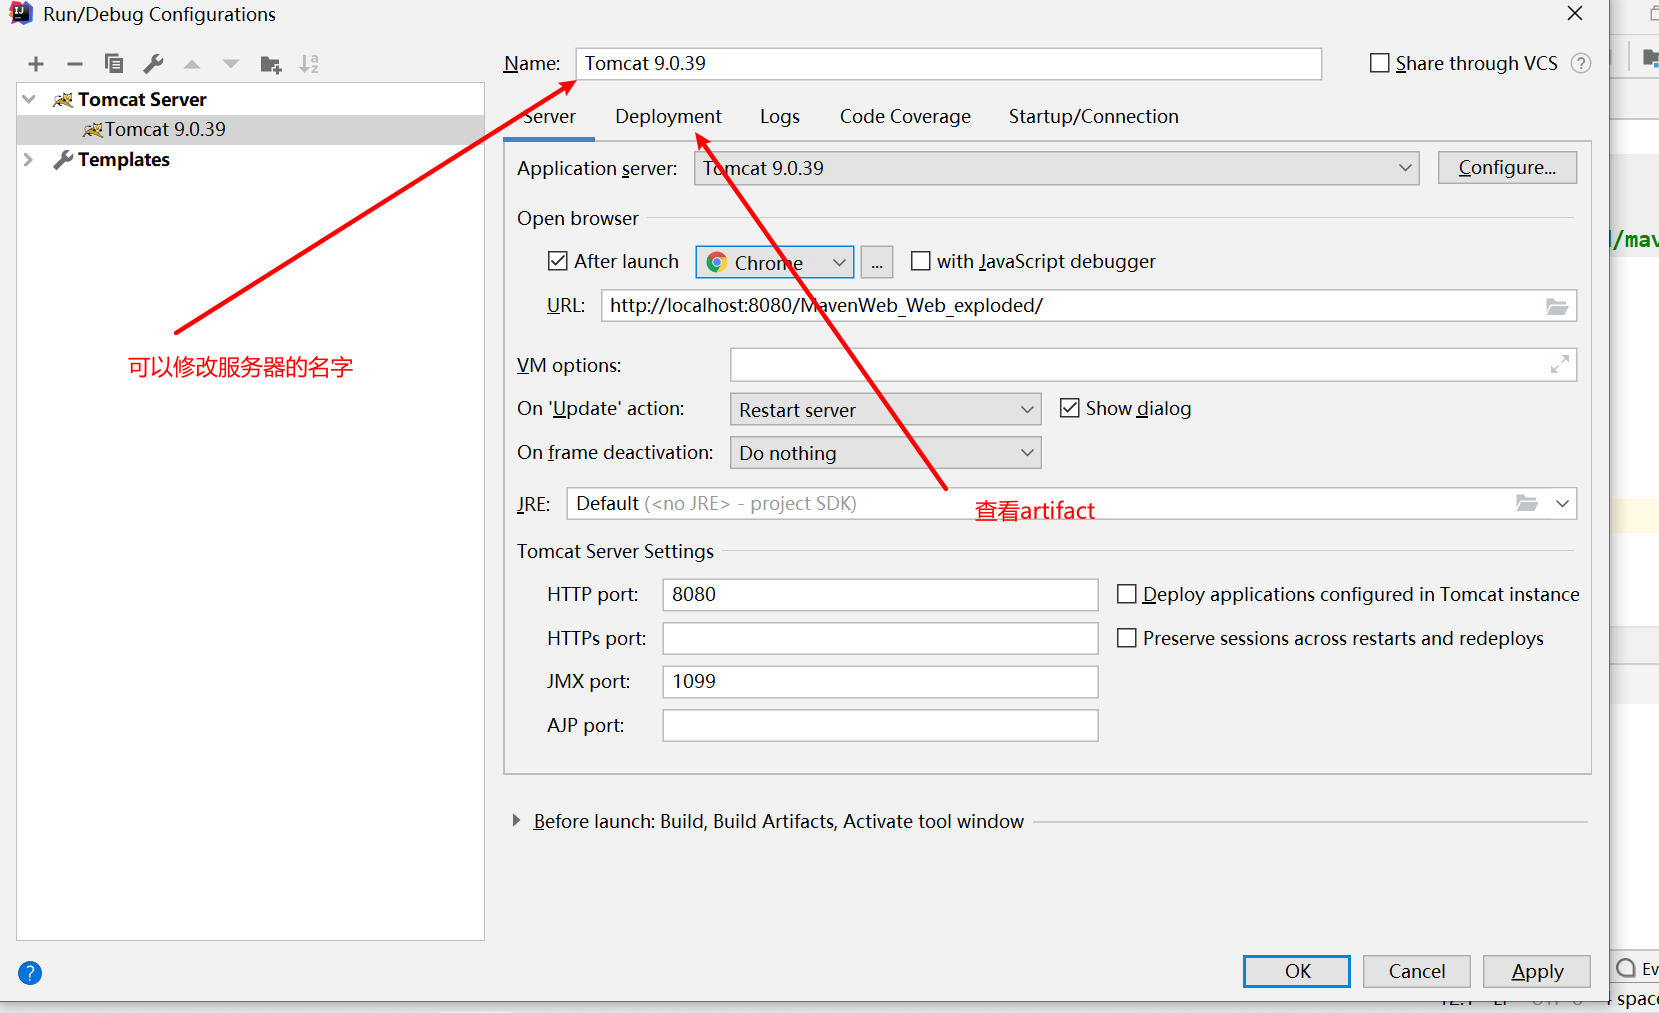
Task: Open the On 'Update' action dropdown
Action: 886,409
